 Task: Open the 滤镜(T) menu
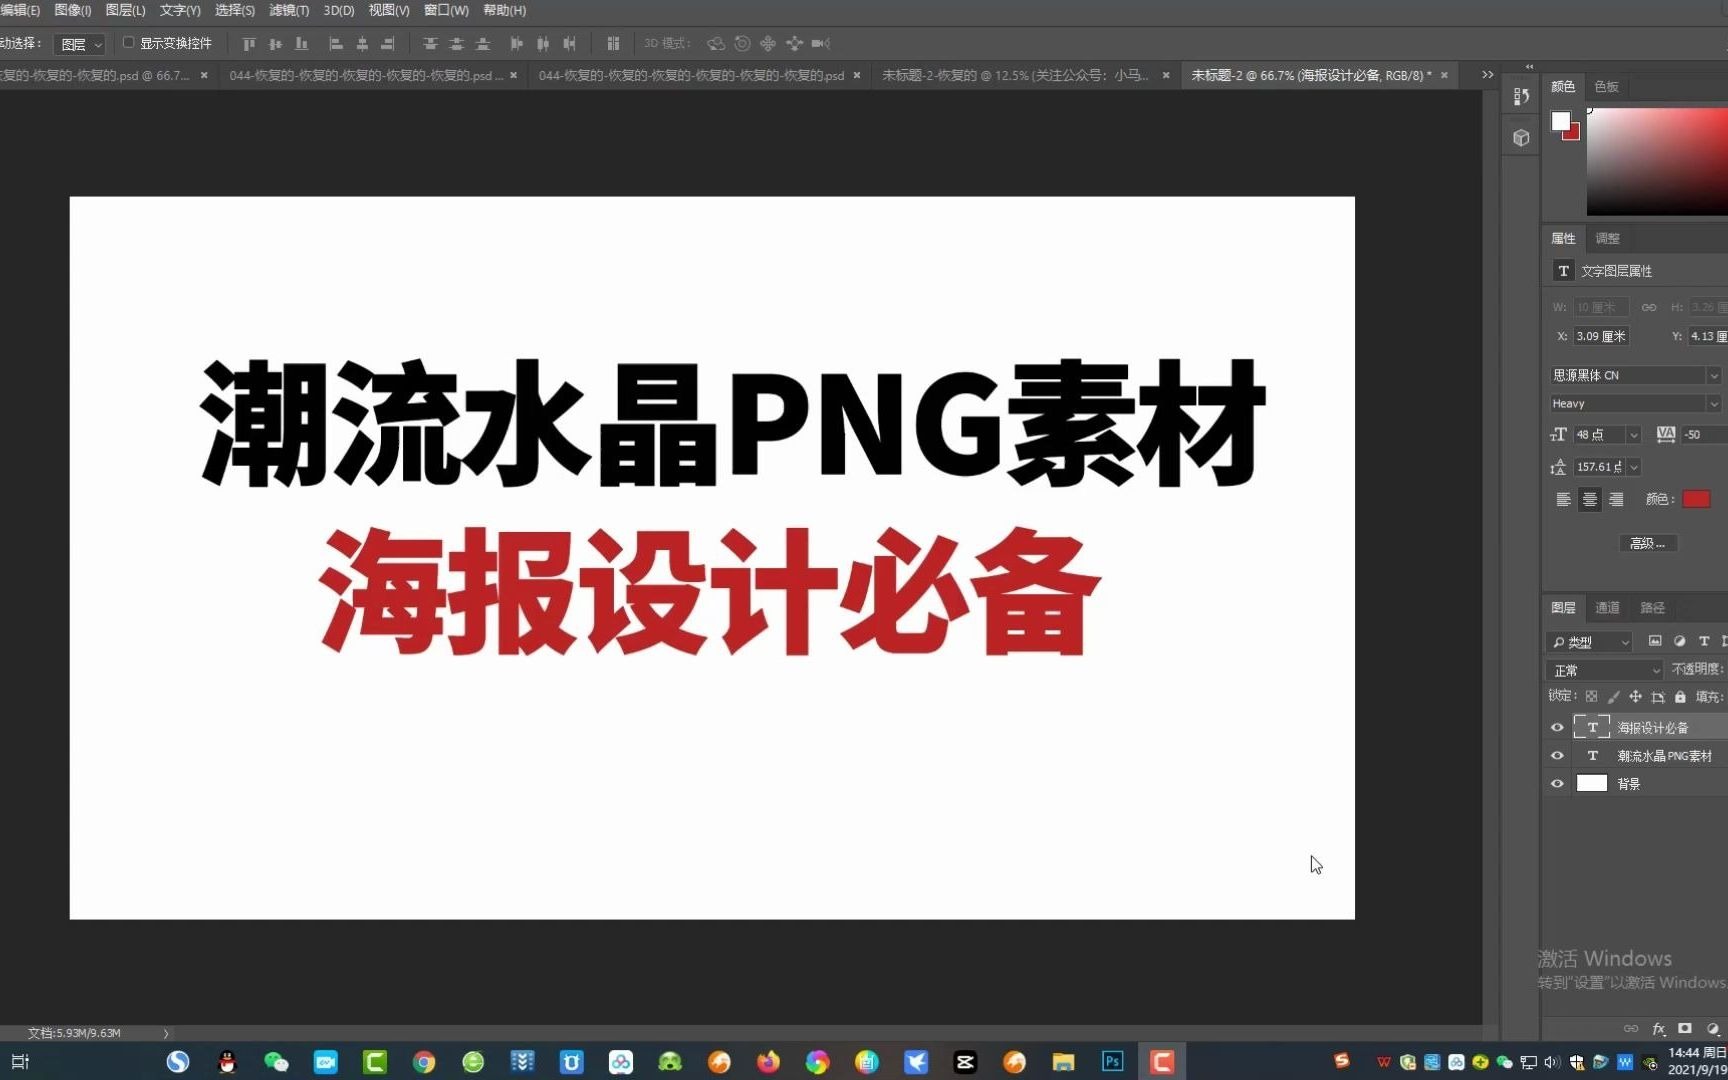[289, 10]
